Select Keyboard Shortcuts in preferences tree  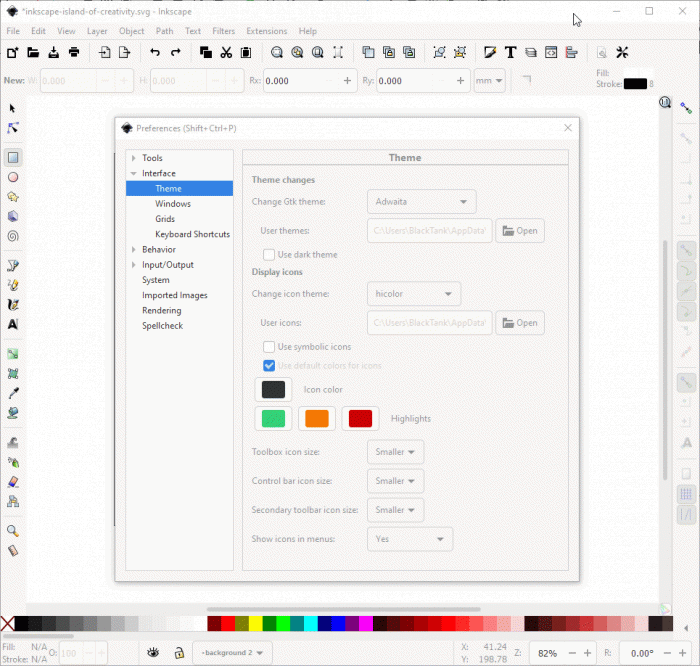(x=192, y=234)
